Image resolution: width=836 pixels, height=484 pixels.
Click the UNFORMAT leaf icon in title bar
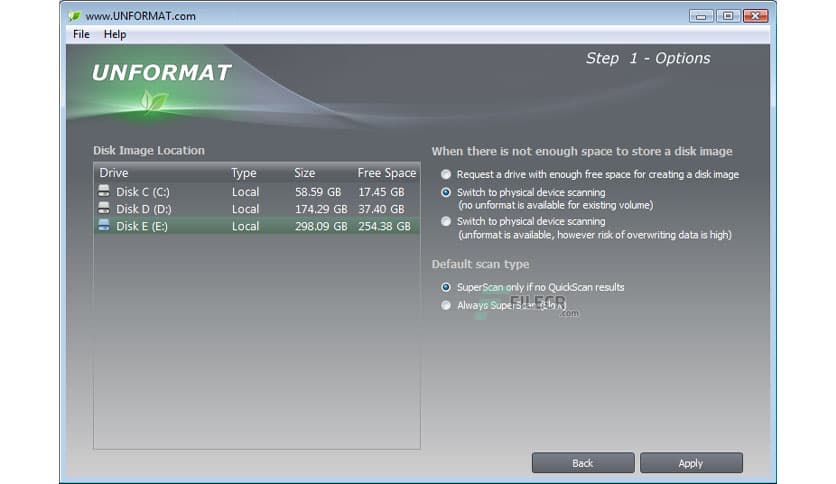[x=74, y=16]
